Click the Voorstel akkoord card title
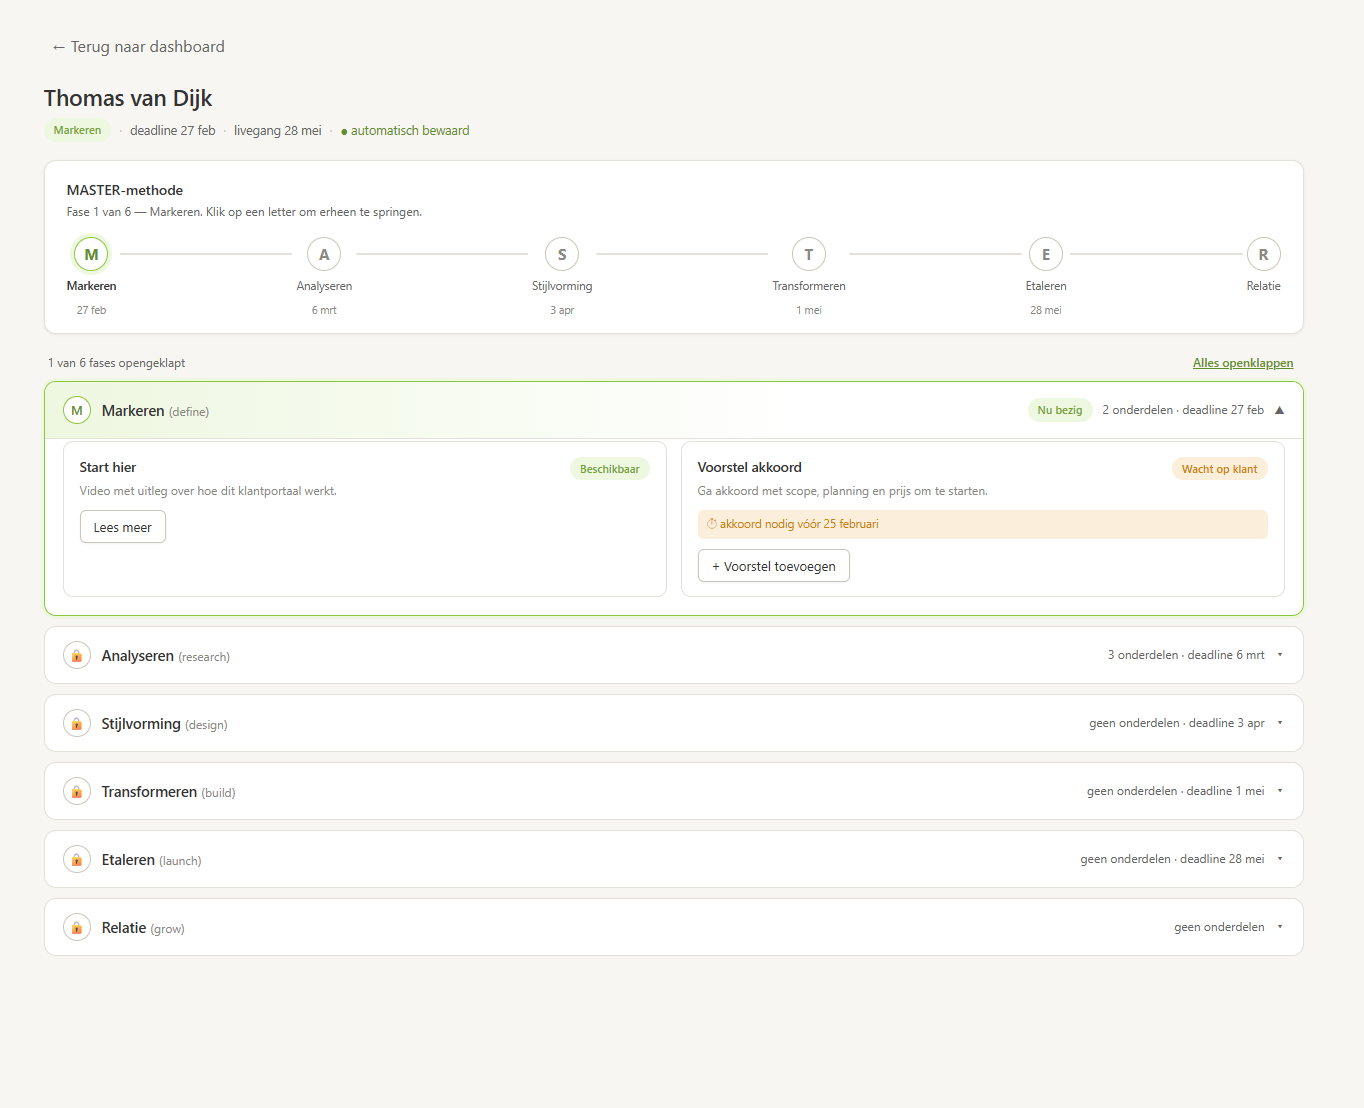 point(750,467)
